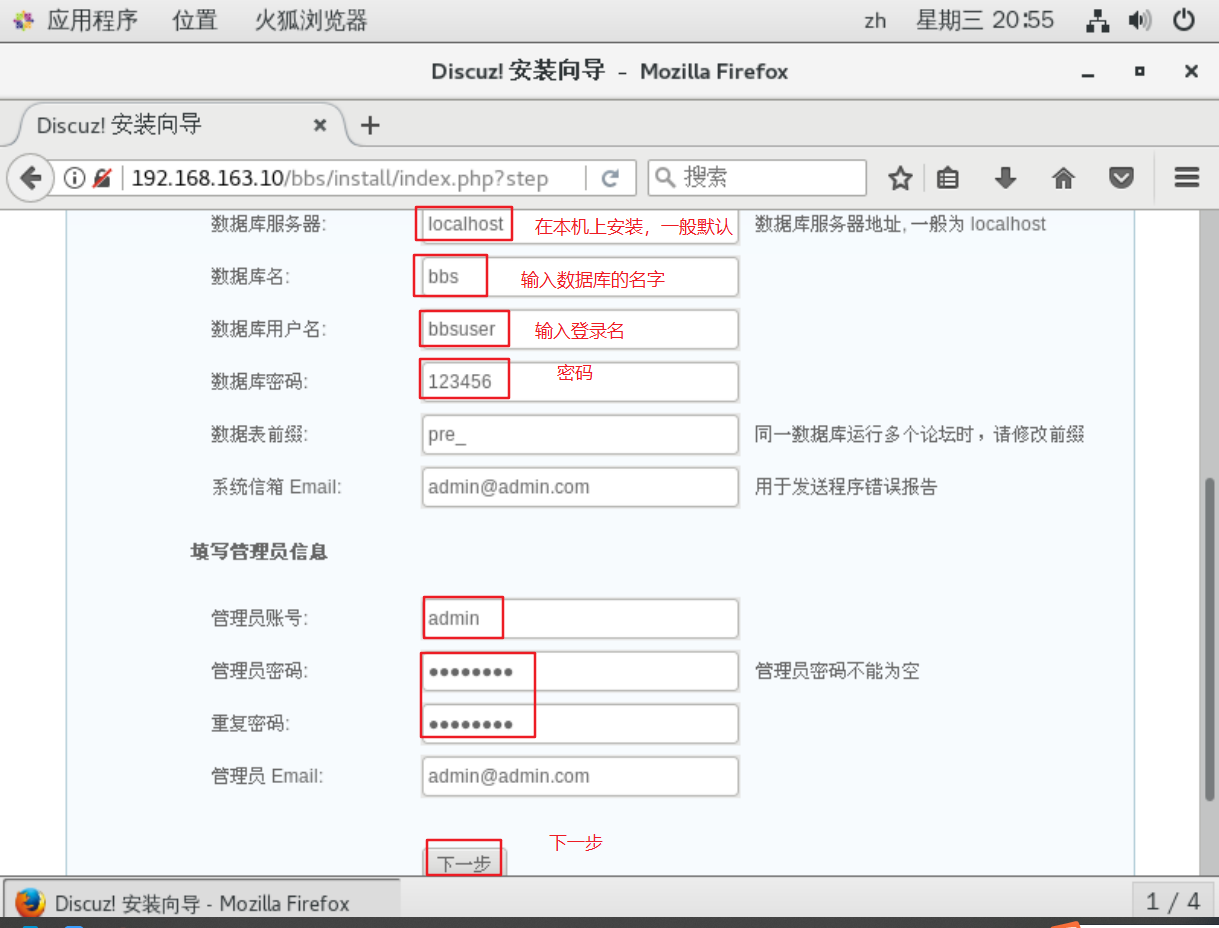This screenshot has width=1219, height=928.
Task: Click the 用于发送程序错误报告 hint text
Action: [x=846, y=487]
